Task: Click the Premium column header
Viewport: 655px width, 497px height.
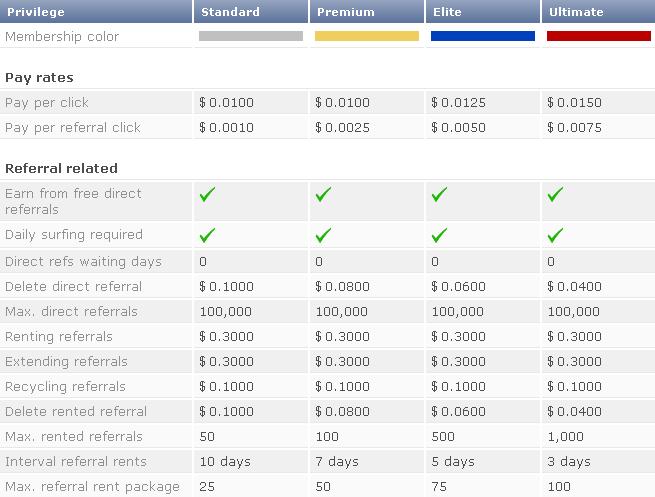Action: (x=366, y=11)
